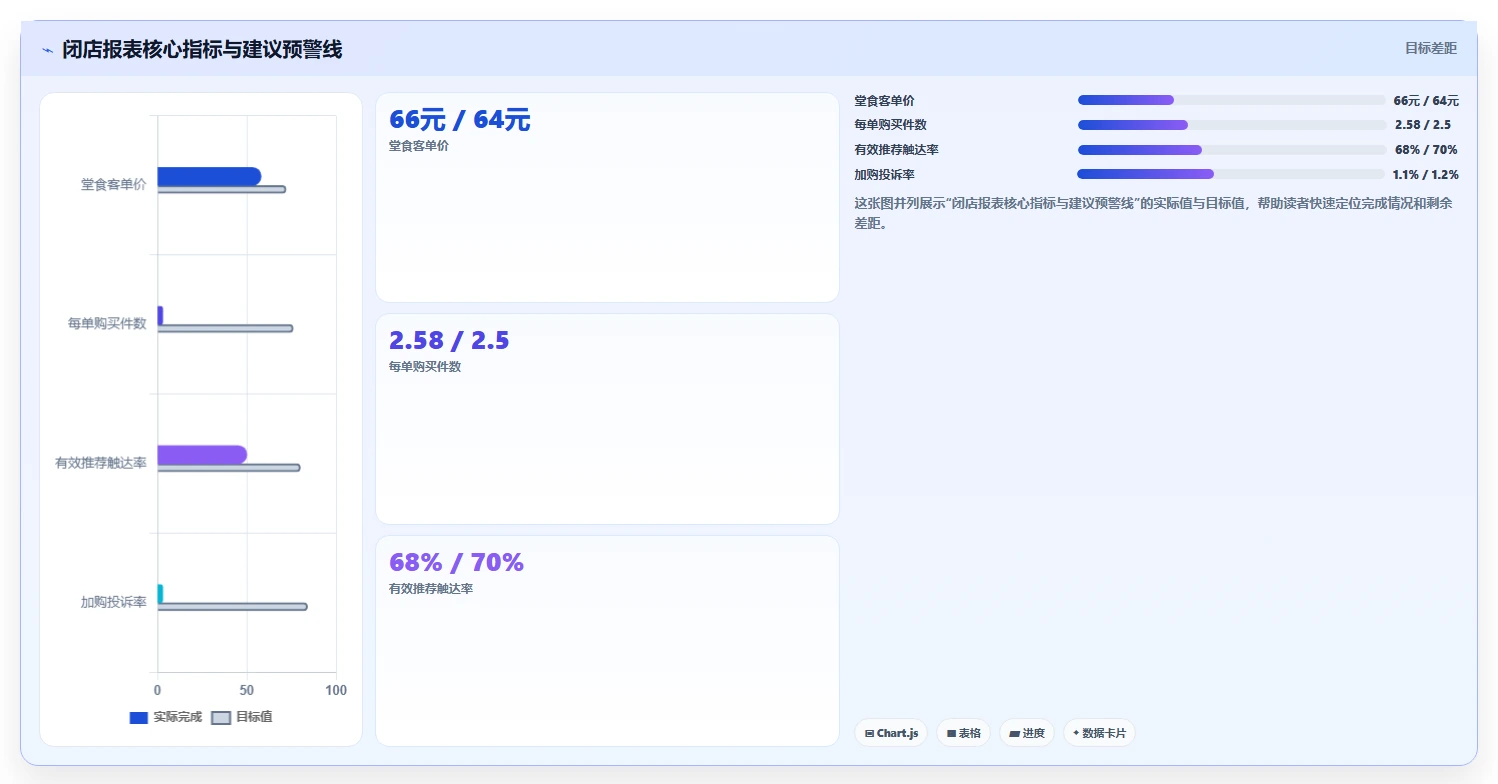
Task: Click the 50 tick on the chart x-axis
Action: [x=247, y=690]
